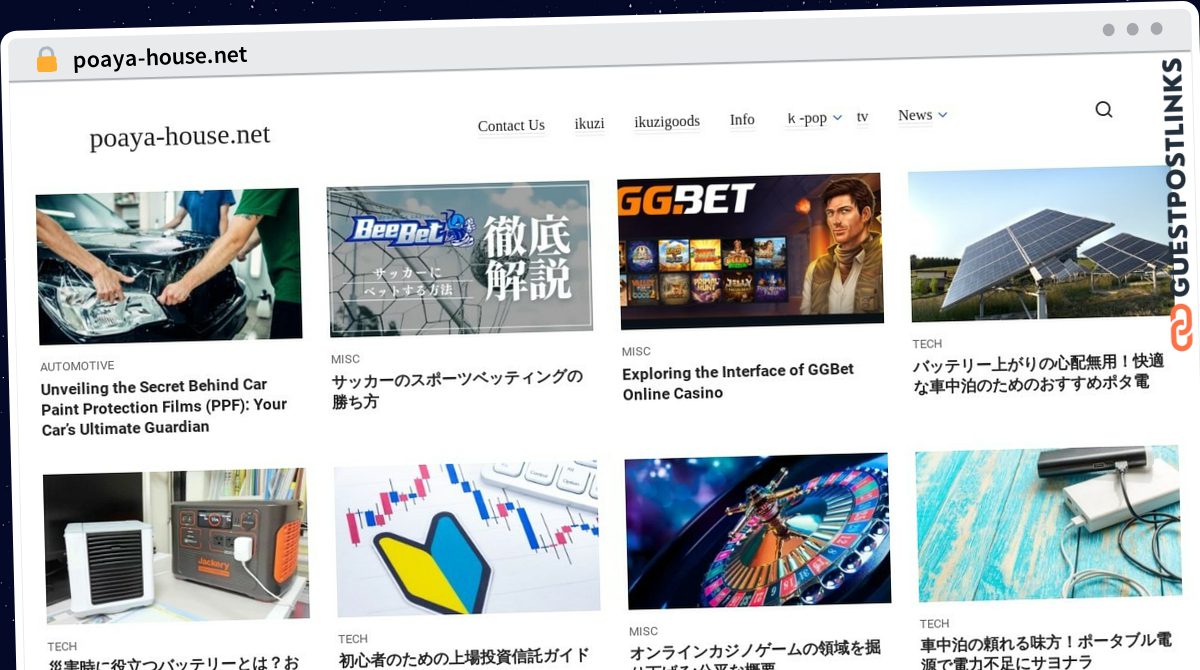The width and height of the screenshot is (1200, 670).
Task: Open the News menu item
Action: point(915,115)
